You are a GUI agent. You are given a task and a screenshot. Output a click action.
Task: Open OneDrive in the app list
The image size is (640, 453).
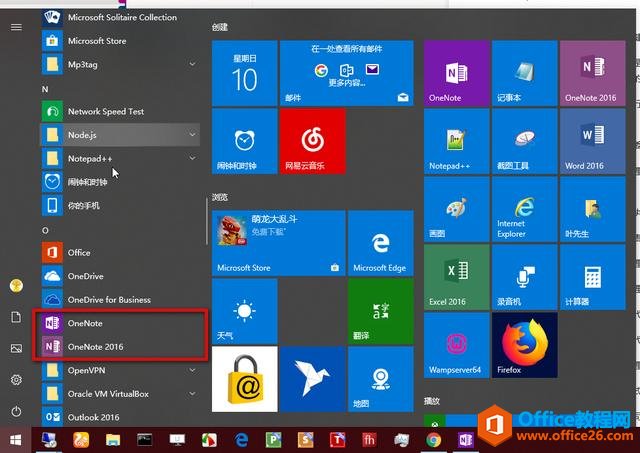(x=121, y=276)
